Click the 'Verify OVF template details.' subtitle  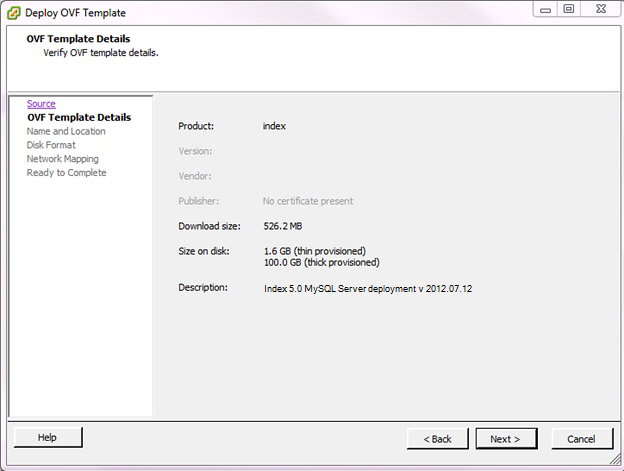point(101,53)
